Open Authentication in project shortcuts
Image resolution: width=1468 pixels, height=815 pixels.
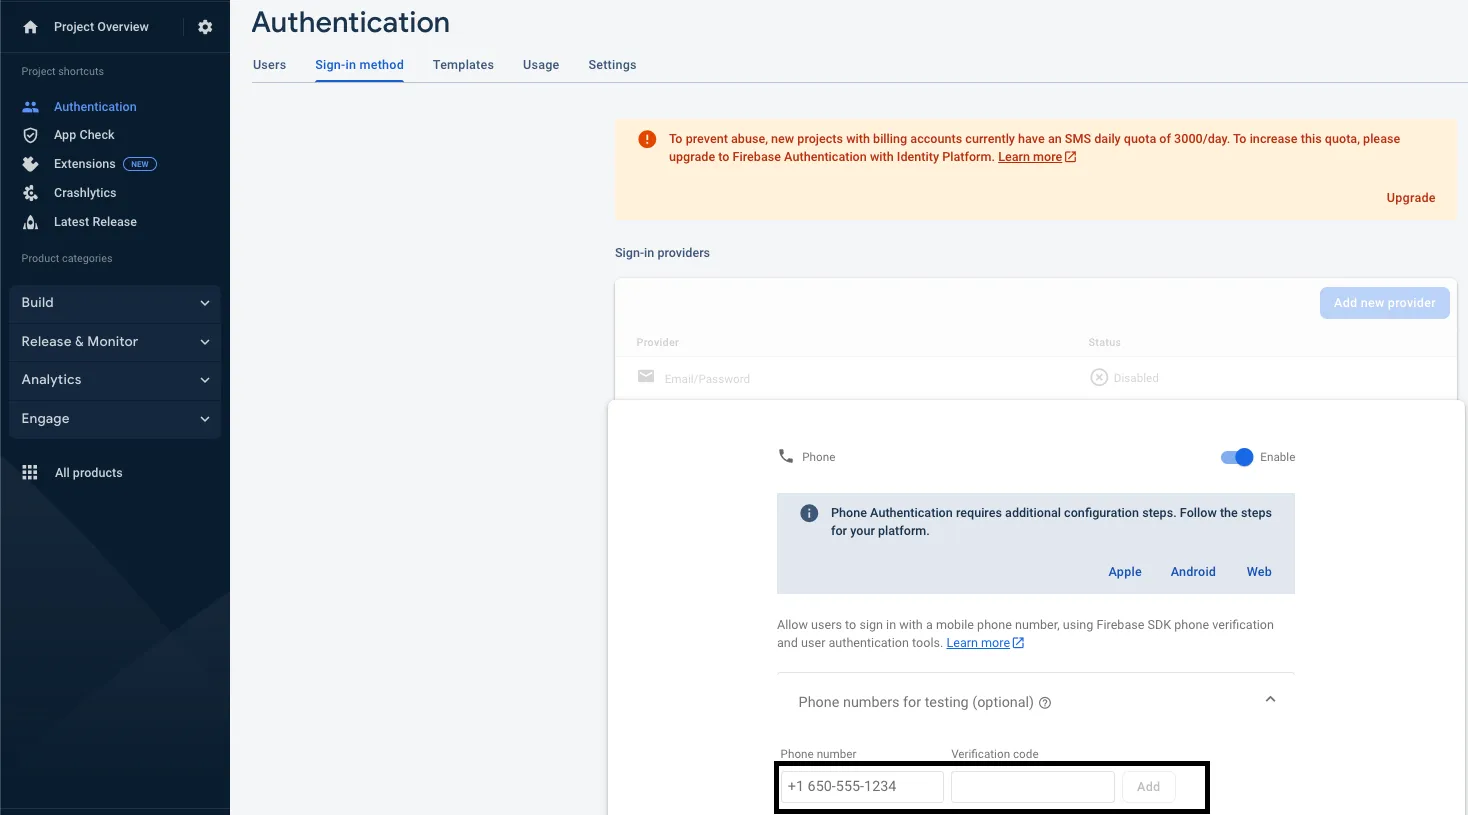point(95,107)
